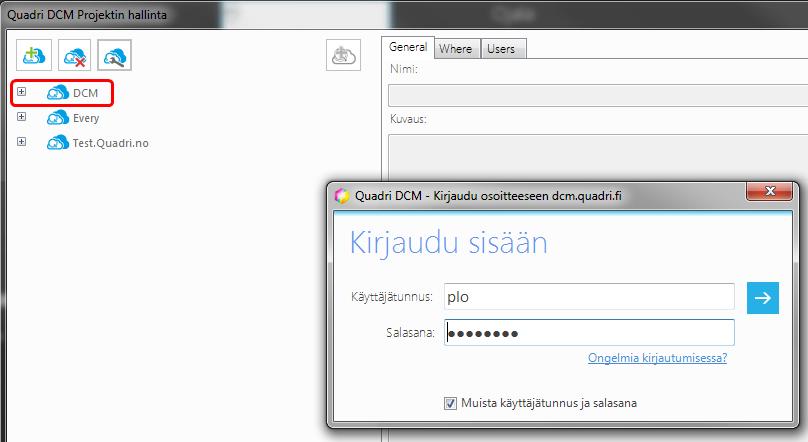Screen dimensions: 808x442
Task: Click the Salasana: label
Action: [x=410, y=333]
